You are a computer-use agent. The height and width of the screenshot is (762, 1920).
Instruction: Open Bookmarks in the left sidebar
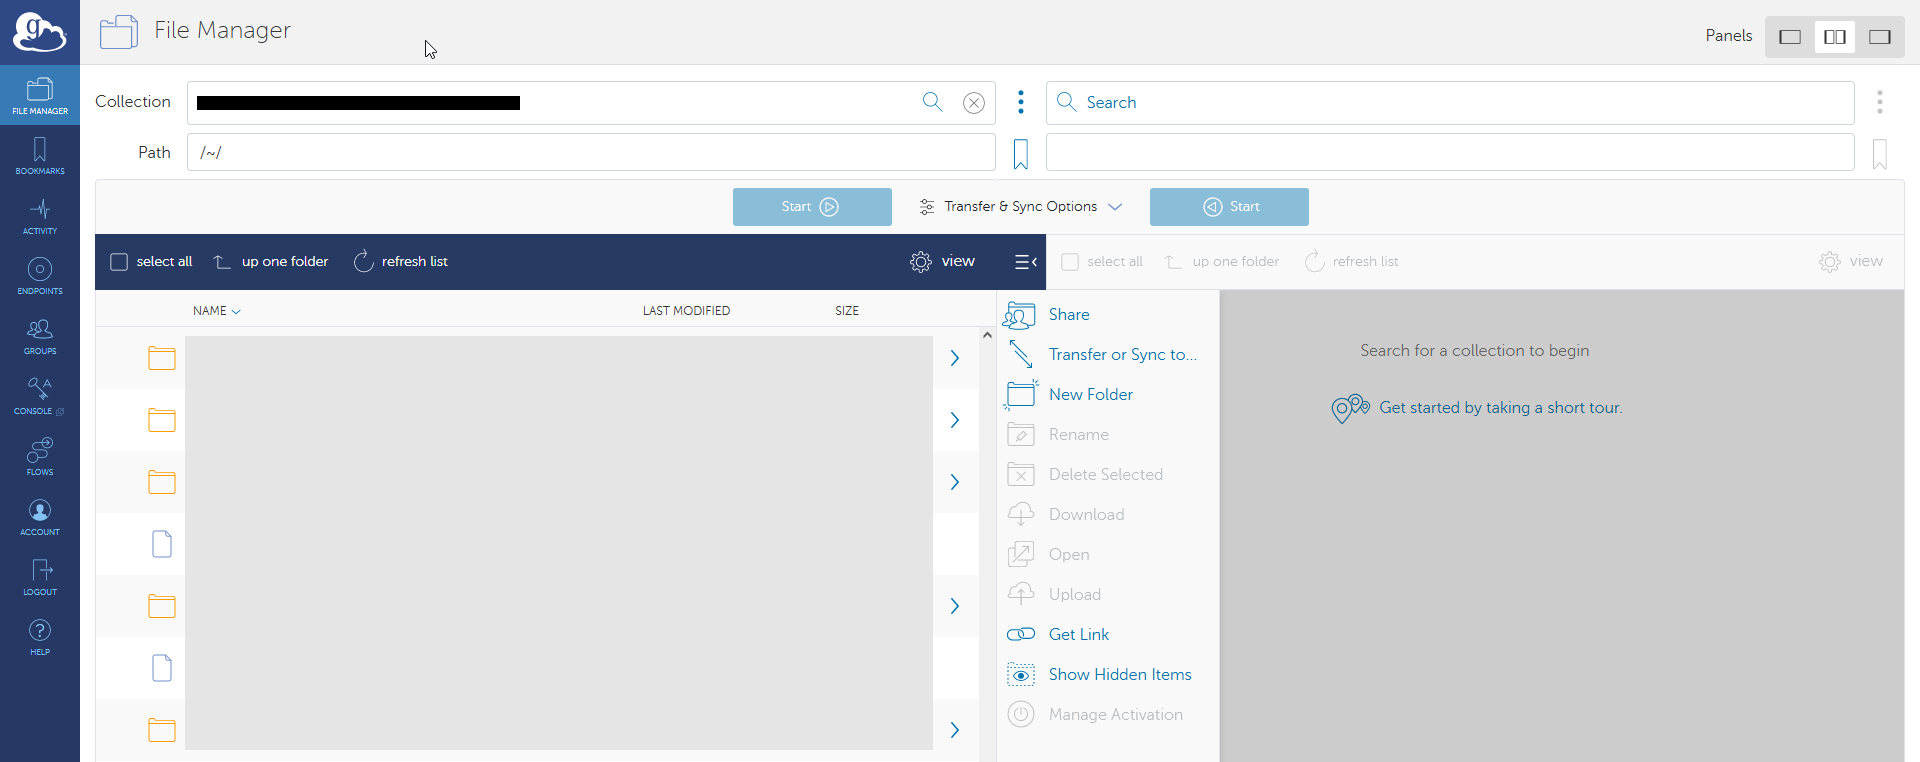[40, 156]
